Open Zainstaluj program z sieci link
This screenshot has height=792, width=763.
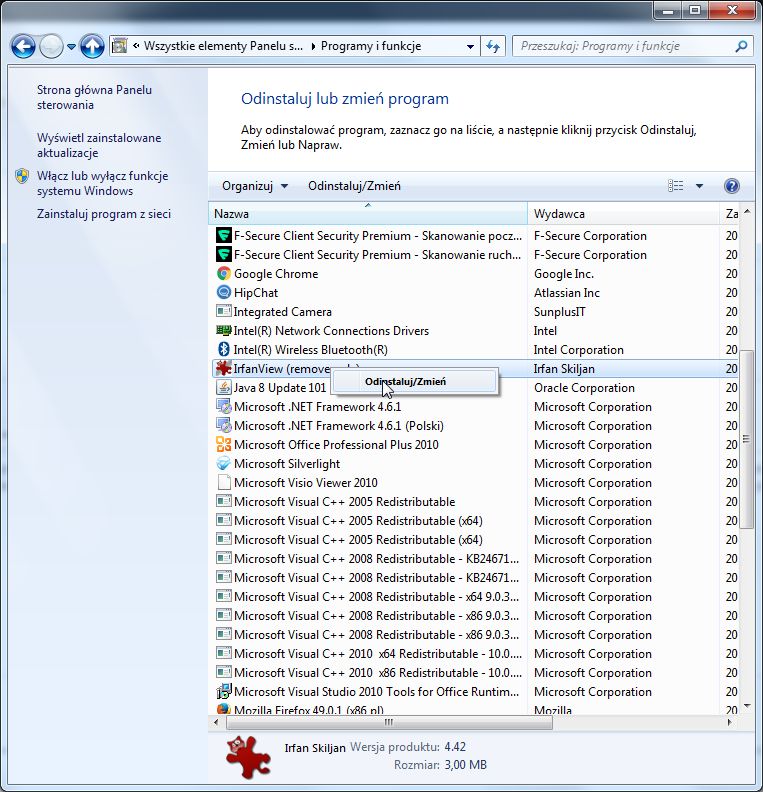(x=104, y=214)
